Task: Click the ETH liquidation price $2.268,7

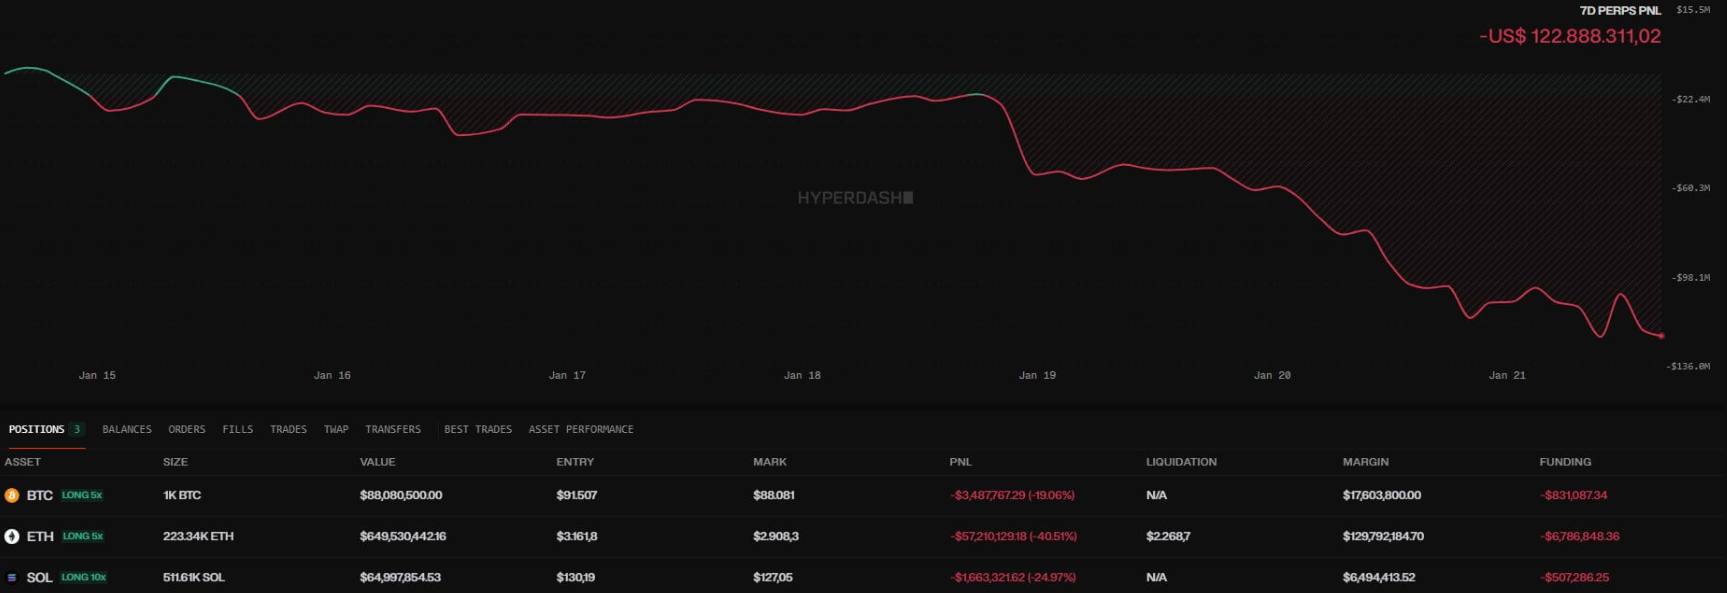Action: pyautogui.click(x=1168, y=536)
